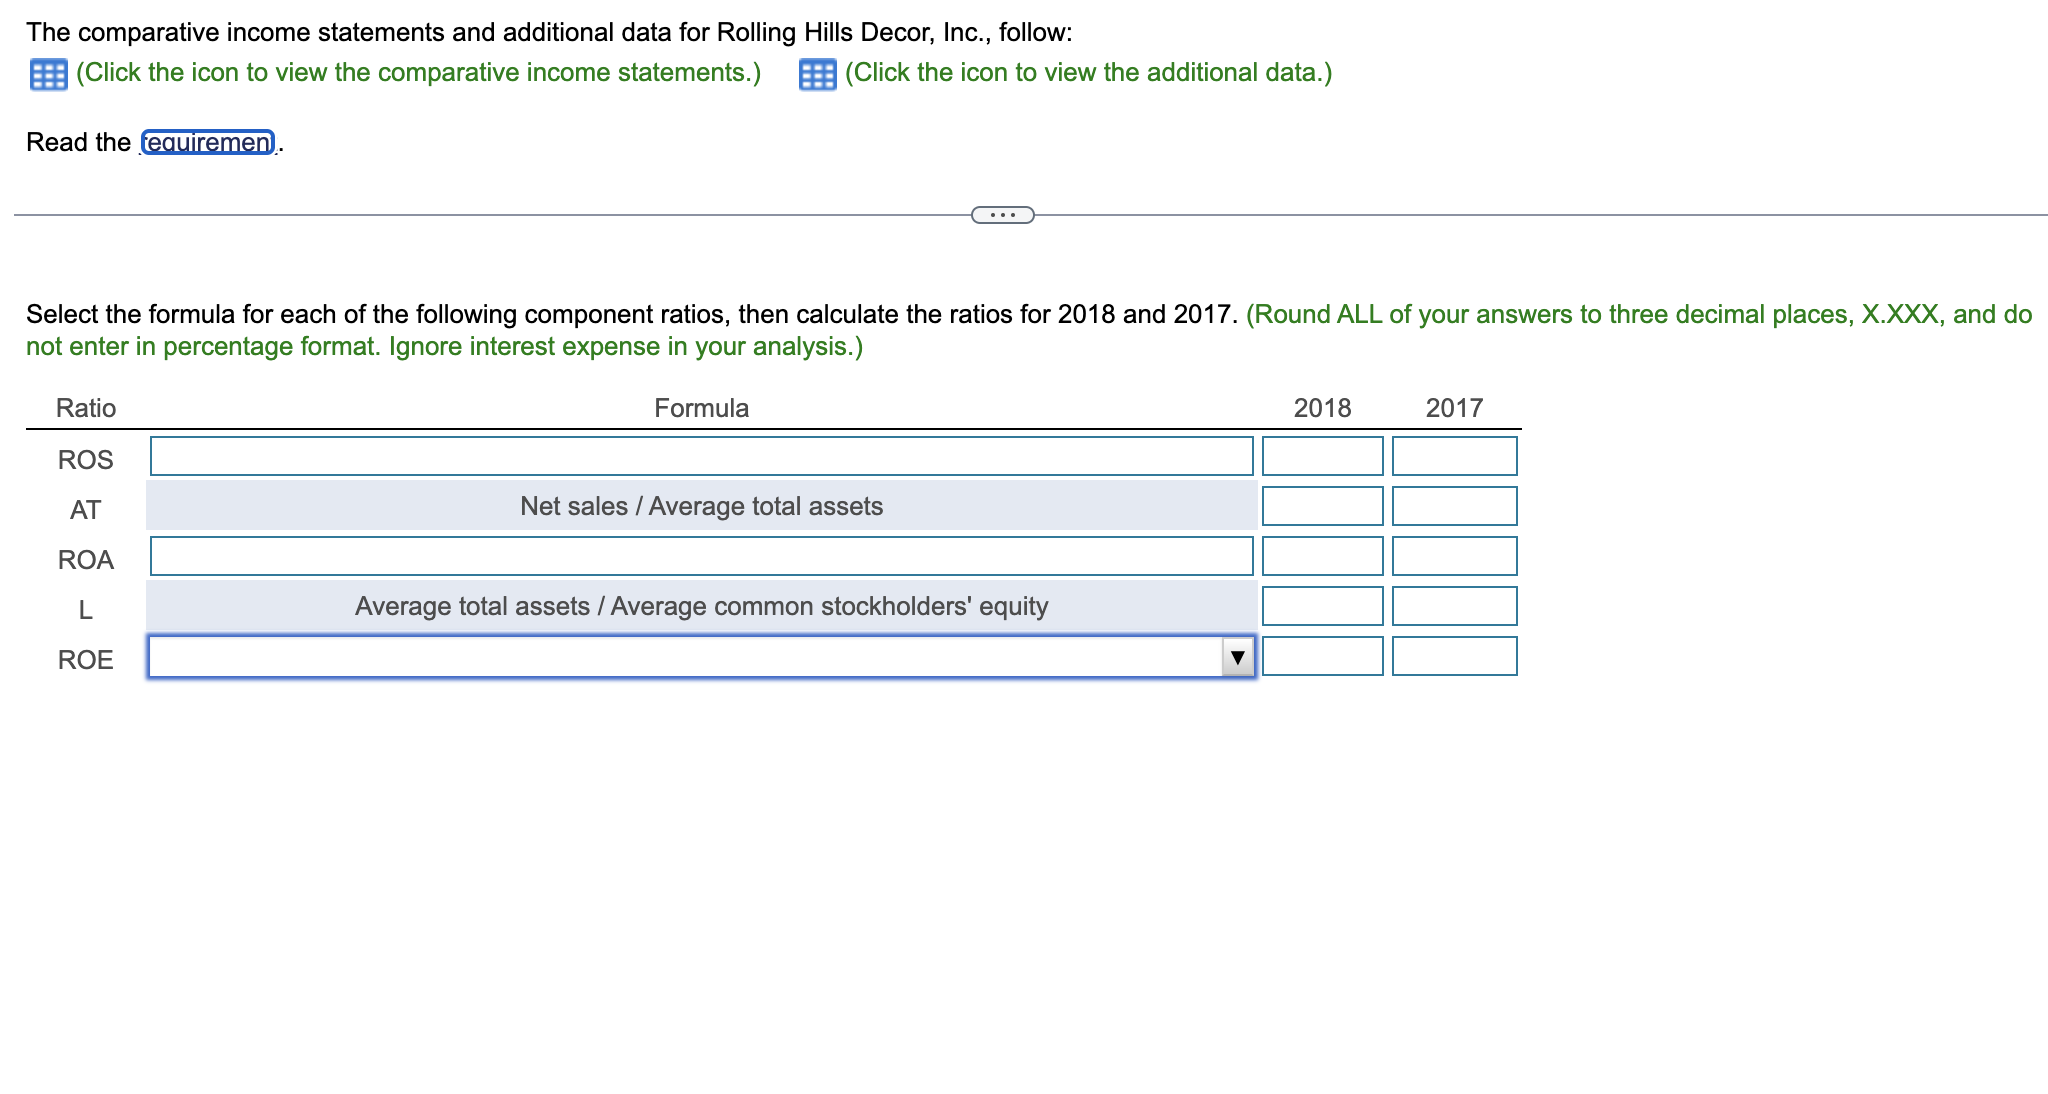Viewport: 2048px width, 1094px height.
Task: Select the 2018 input field for ROS
Action: click(1322, 456)
